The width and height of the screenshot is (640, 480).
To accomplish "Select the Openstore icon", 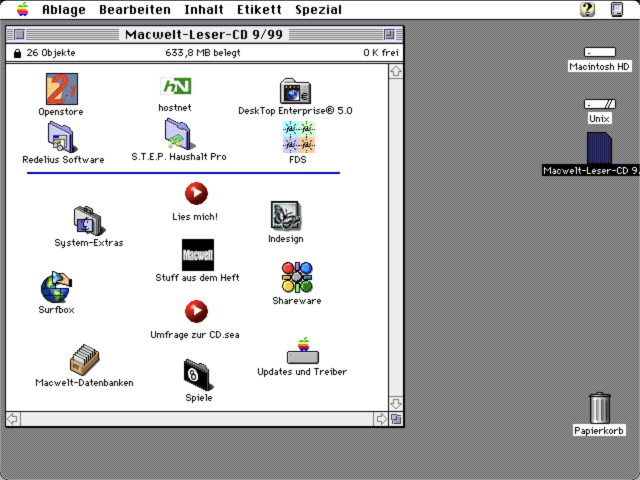I will (x=62, y=89).
